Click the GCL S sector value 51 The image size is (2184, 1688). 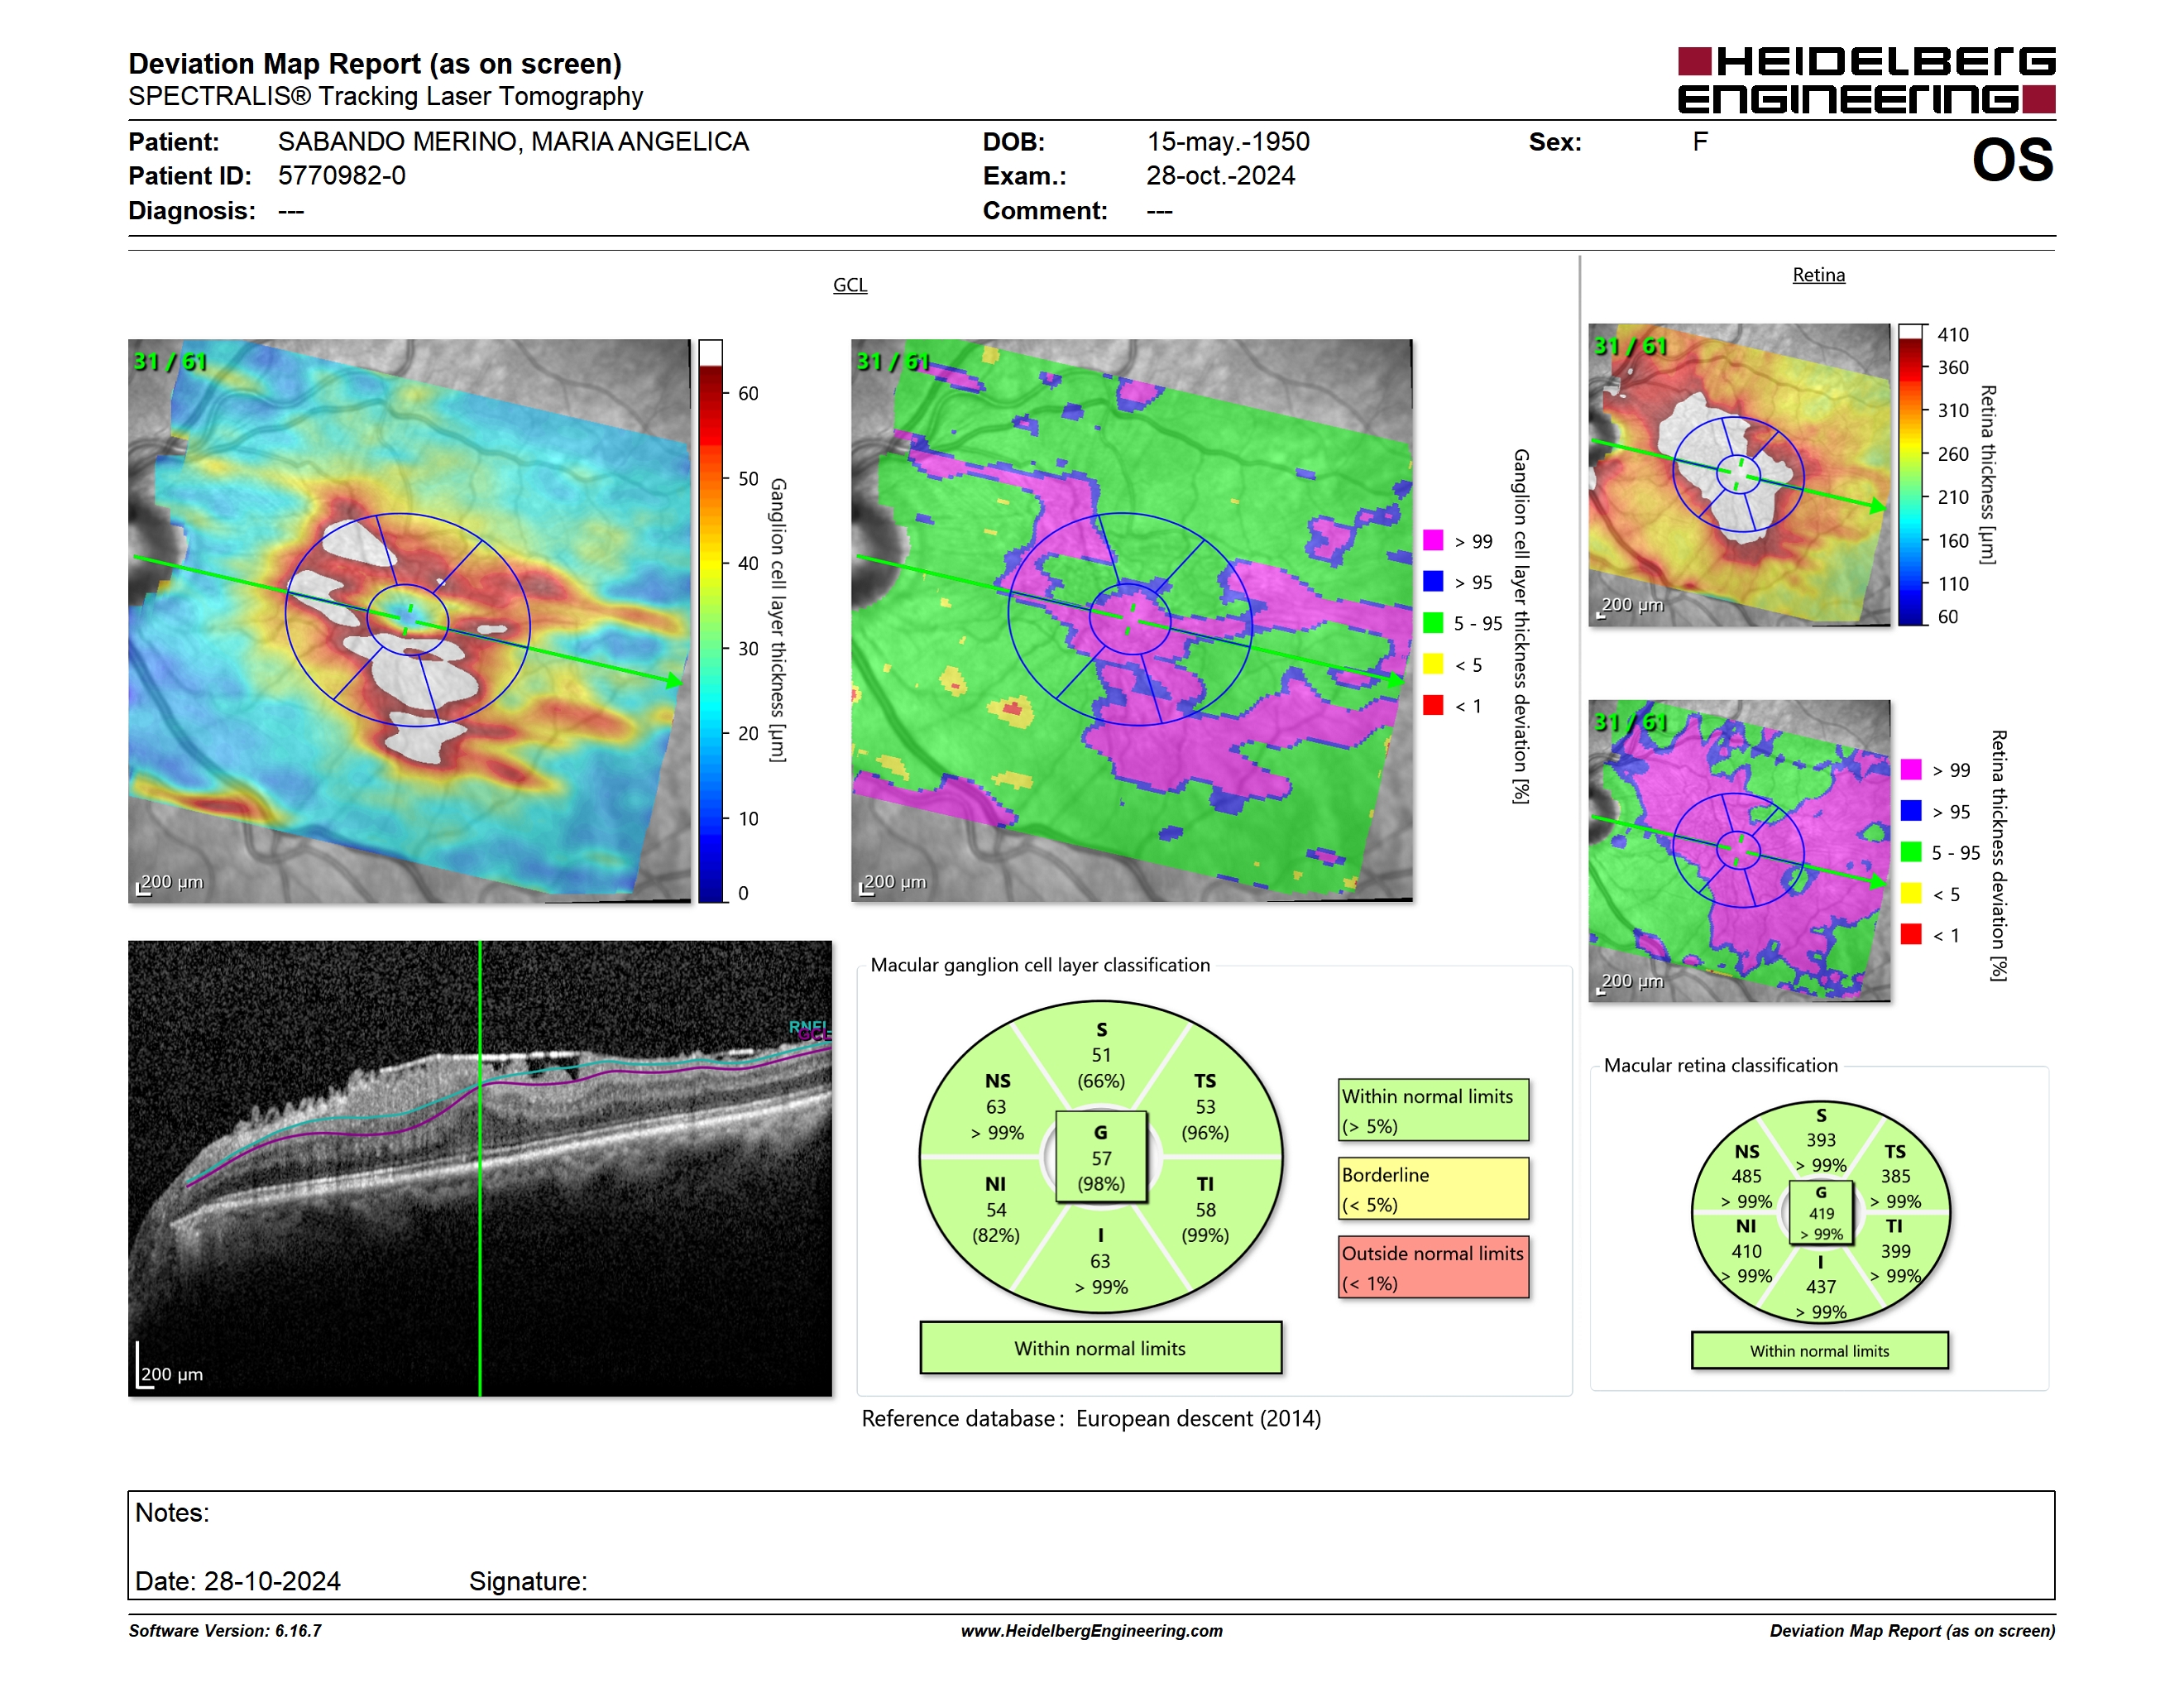(x=1101, y=1055)
